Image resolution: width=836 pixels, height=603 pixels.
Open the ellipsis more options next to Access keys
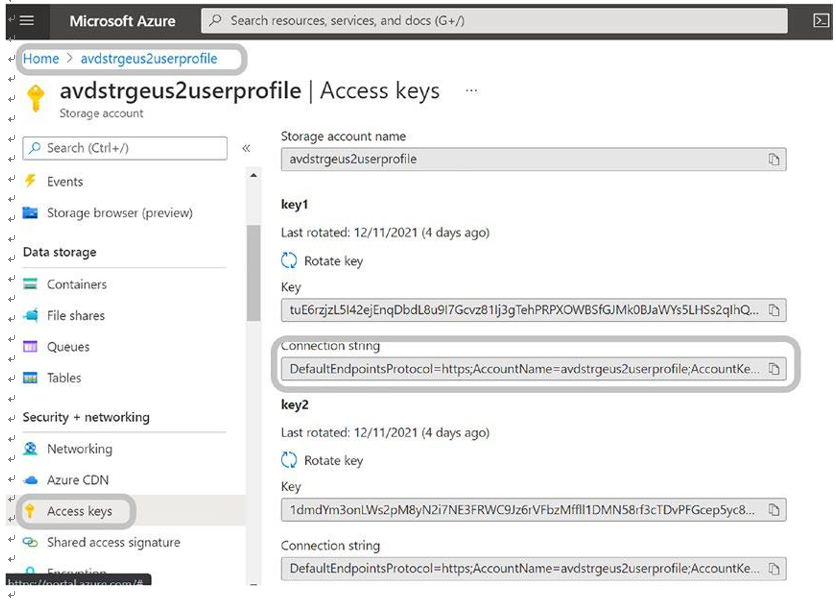click(471, 91)
